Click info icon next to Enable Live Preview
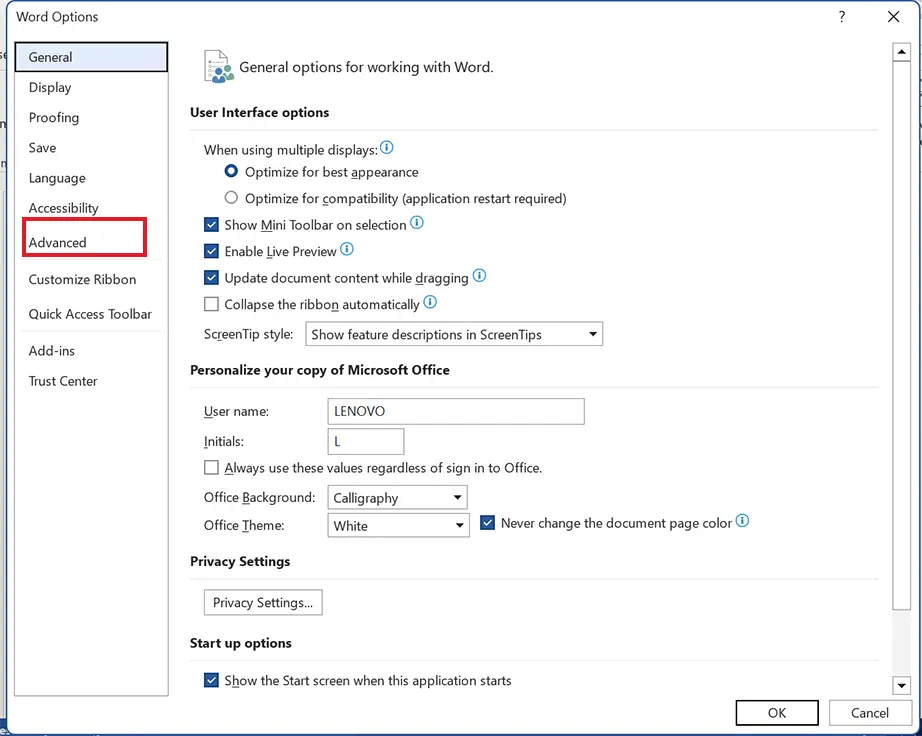The height and width of the screenshot is (736, 922). click(x=347, y=249)
